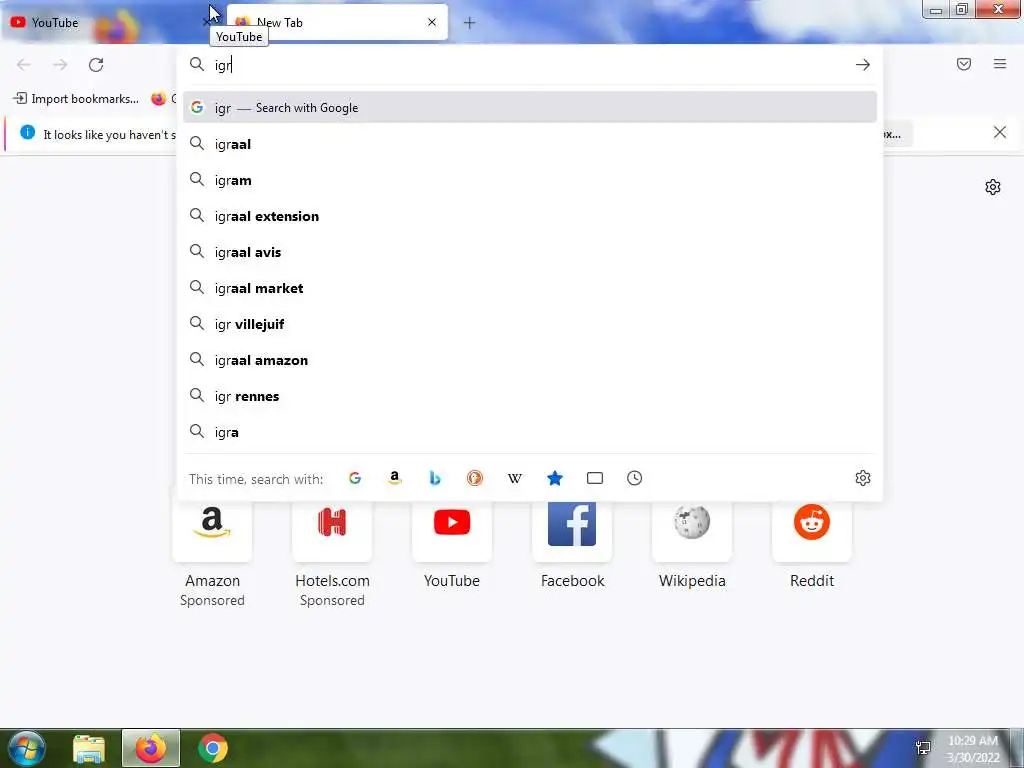Search this time with Google icon
Screen dimensions: 1024x768
355,478
